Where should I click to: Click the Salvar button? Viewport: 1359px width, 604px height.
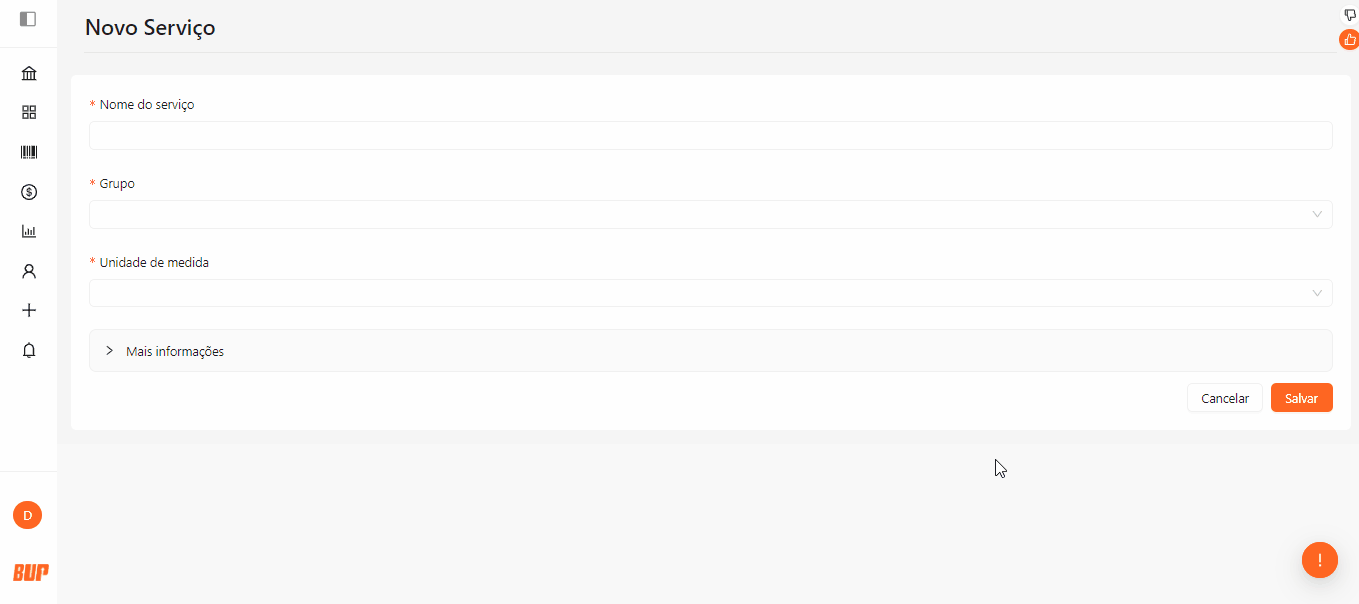point(1302,398)
